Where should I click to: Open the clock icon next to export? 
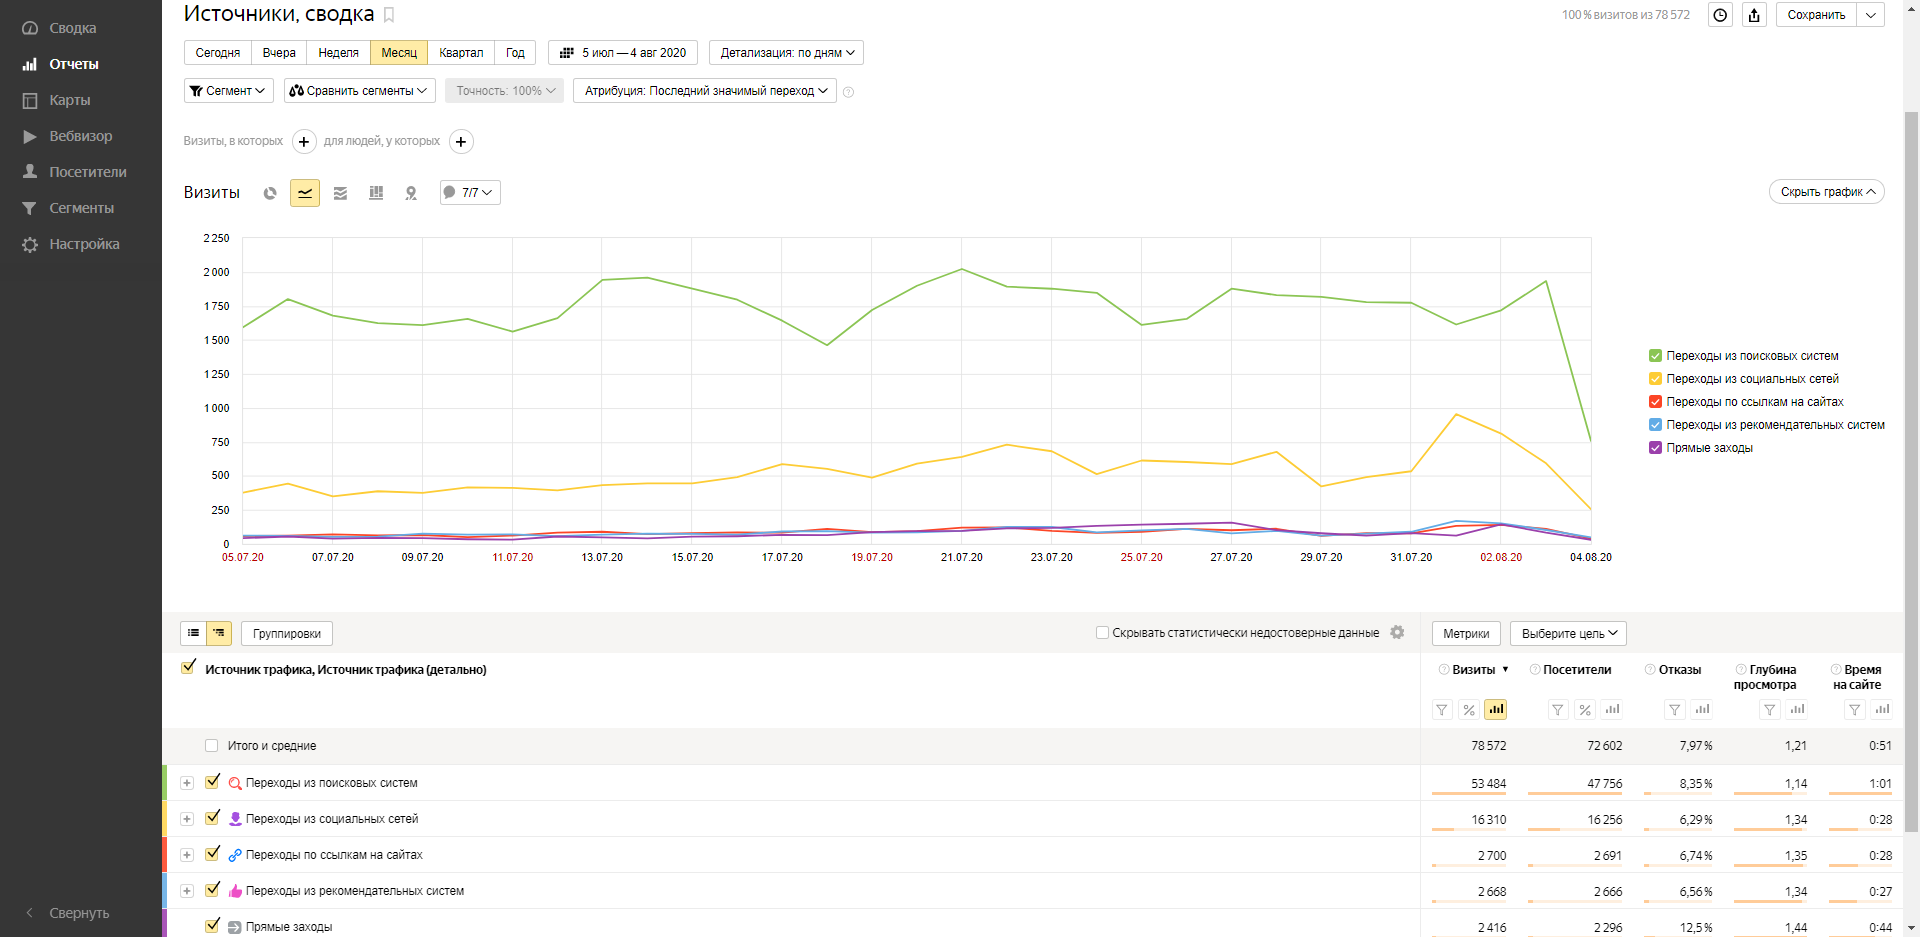click(x=1720, y=15)
